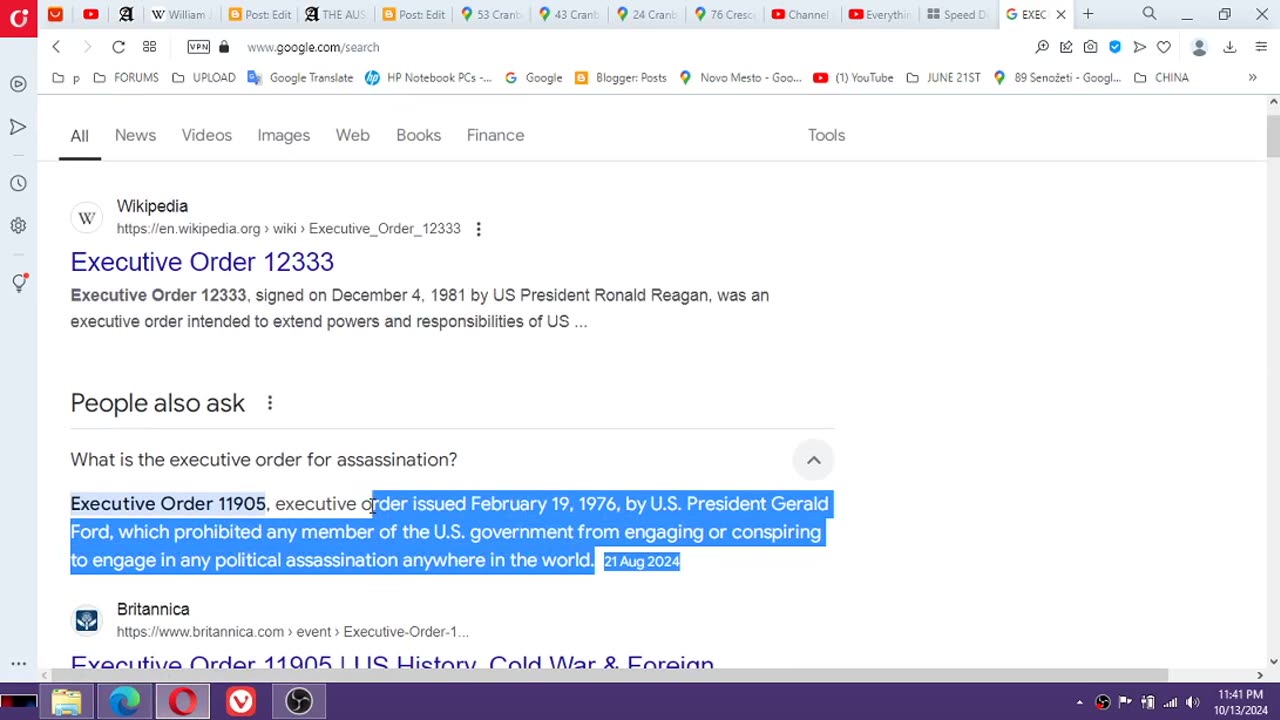The width and height of the screenshot is (1280, 720).
Task: Open the user profile account icon
Action: 1199,47
